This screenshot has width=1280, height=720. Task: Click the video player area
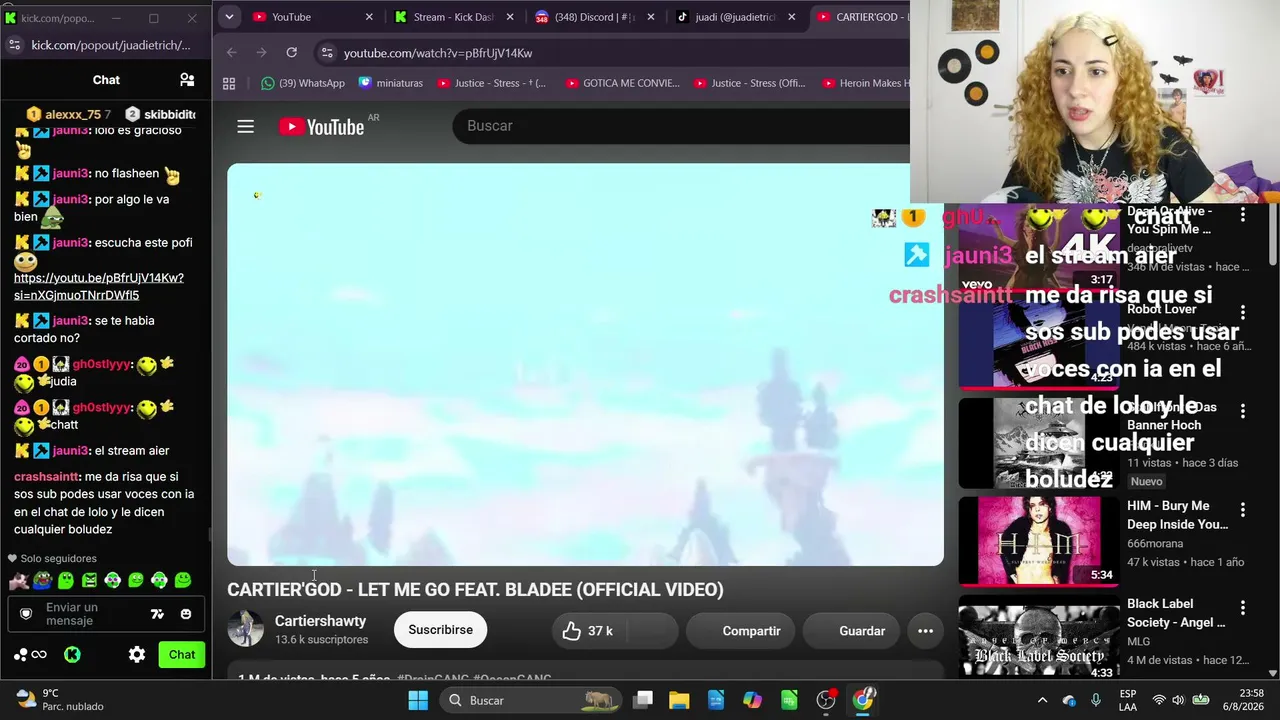585,365
